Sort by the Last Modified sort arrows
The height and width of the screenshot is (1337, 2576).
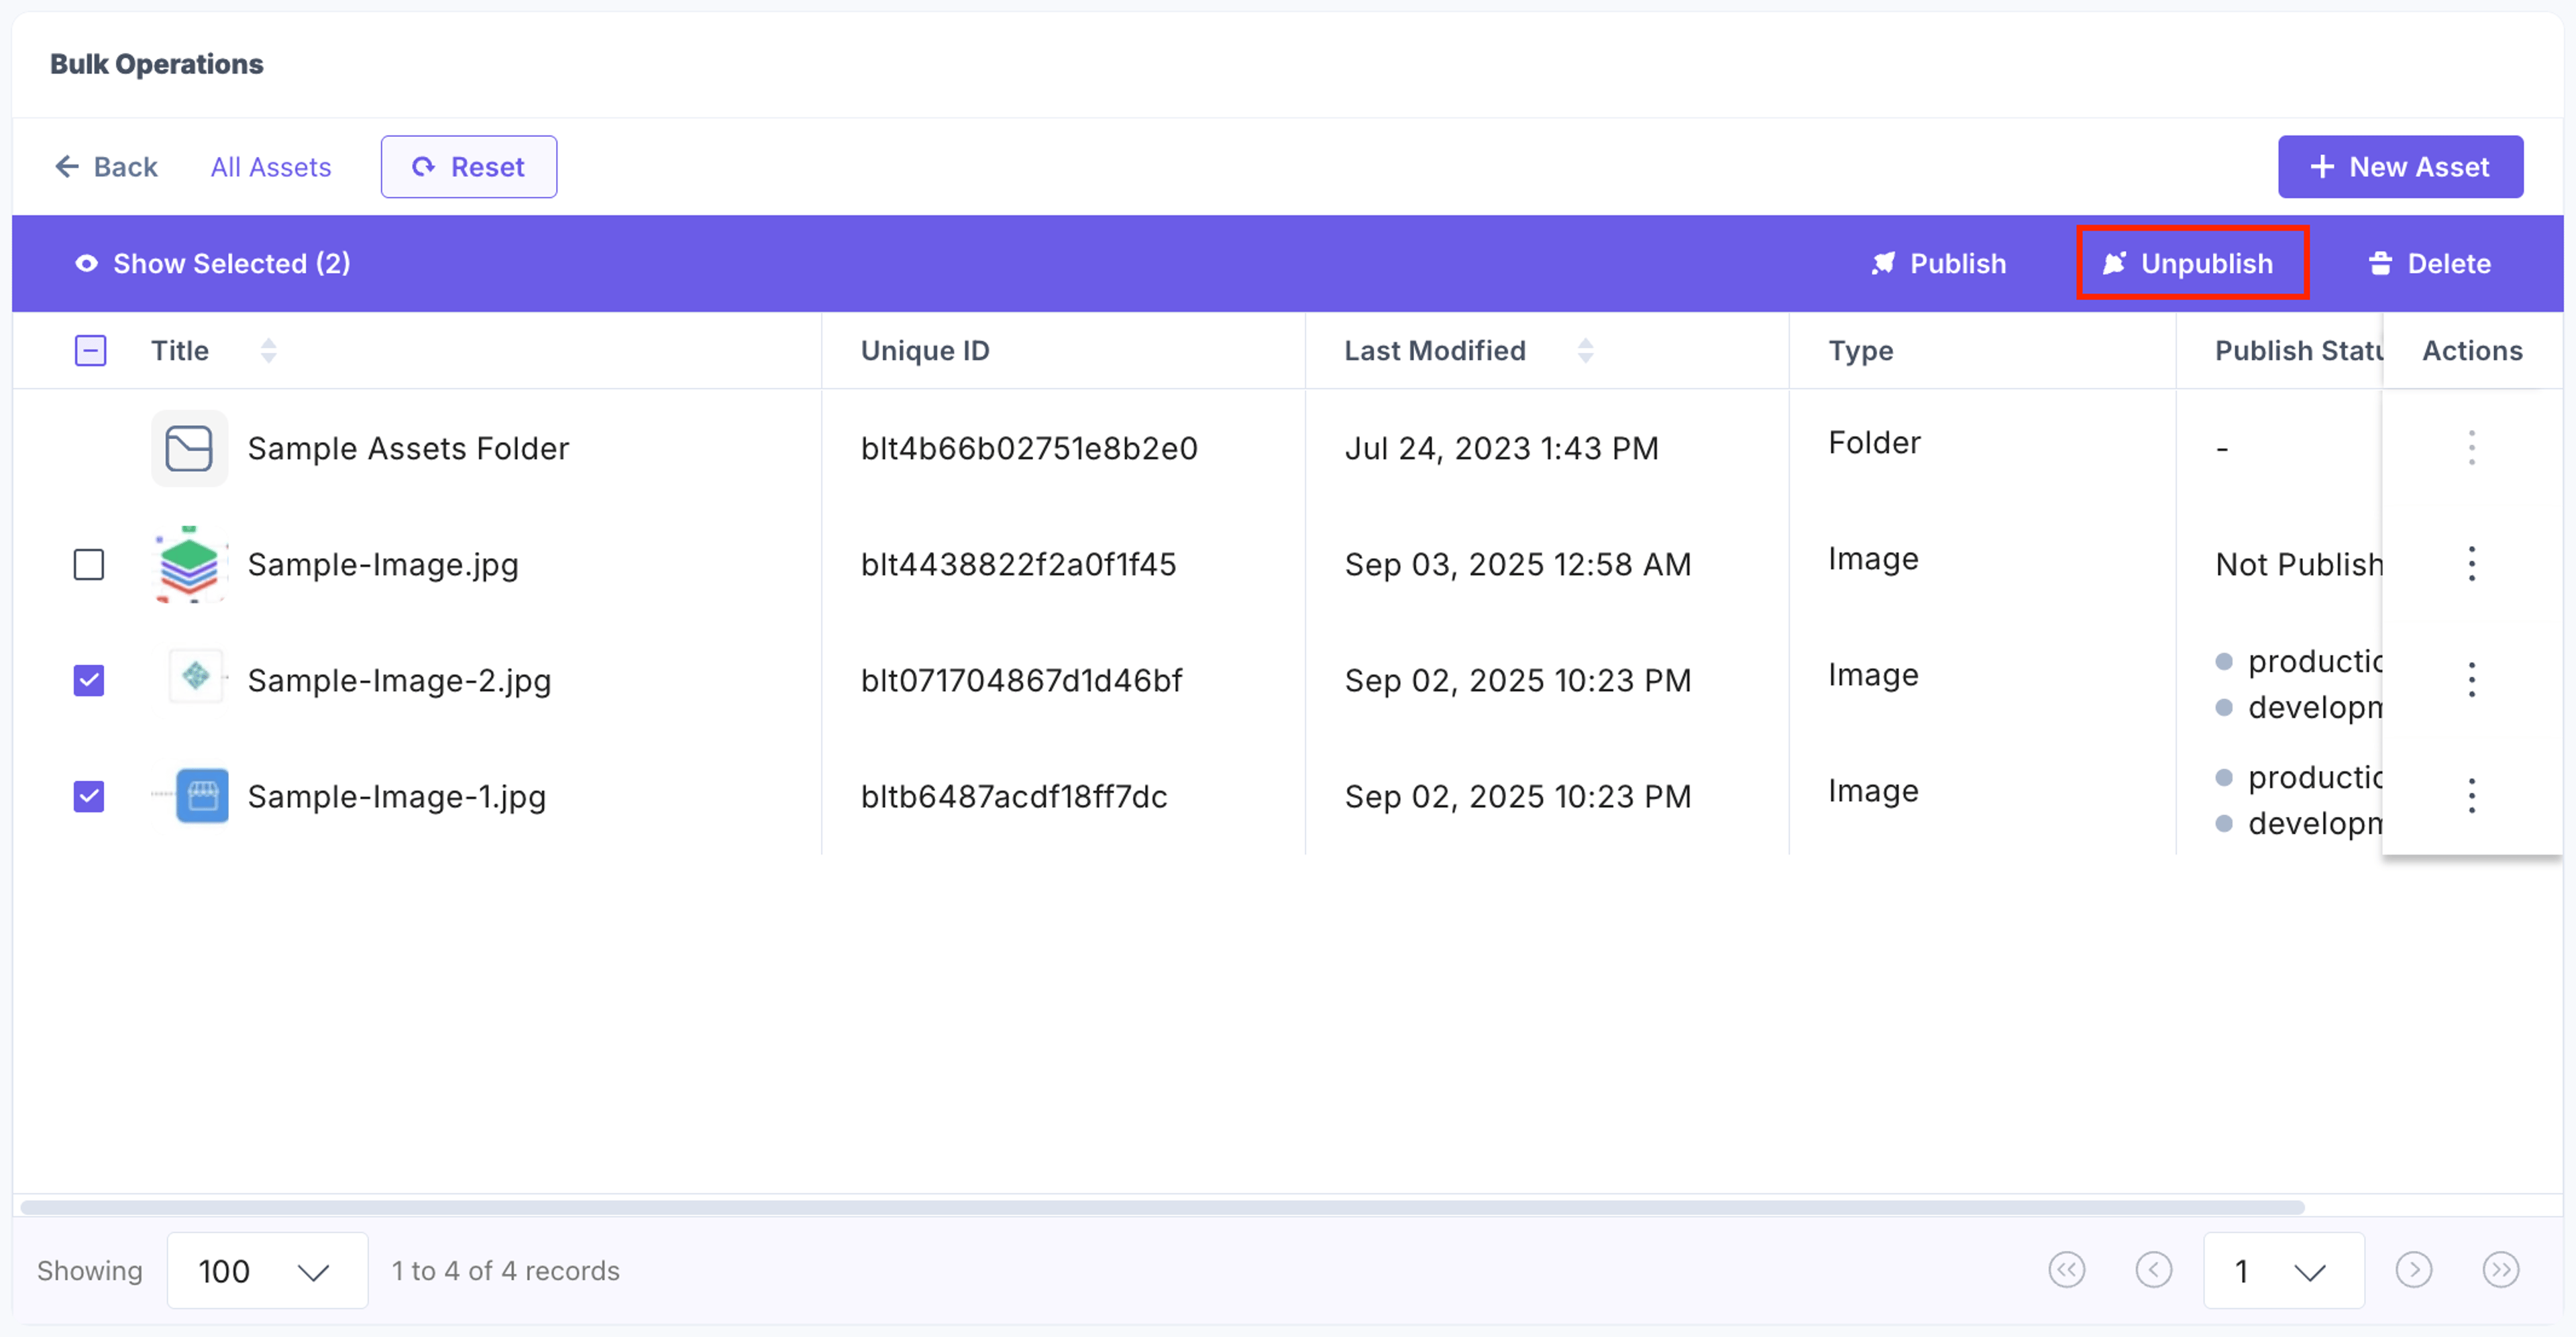click(x=1585, y=351)
